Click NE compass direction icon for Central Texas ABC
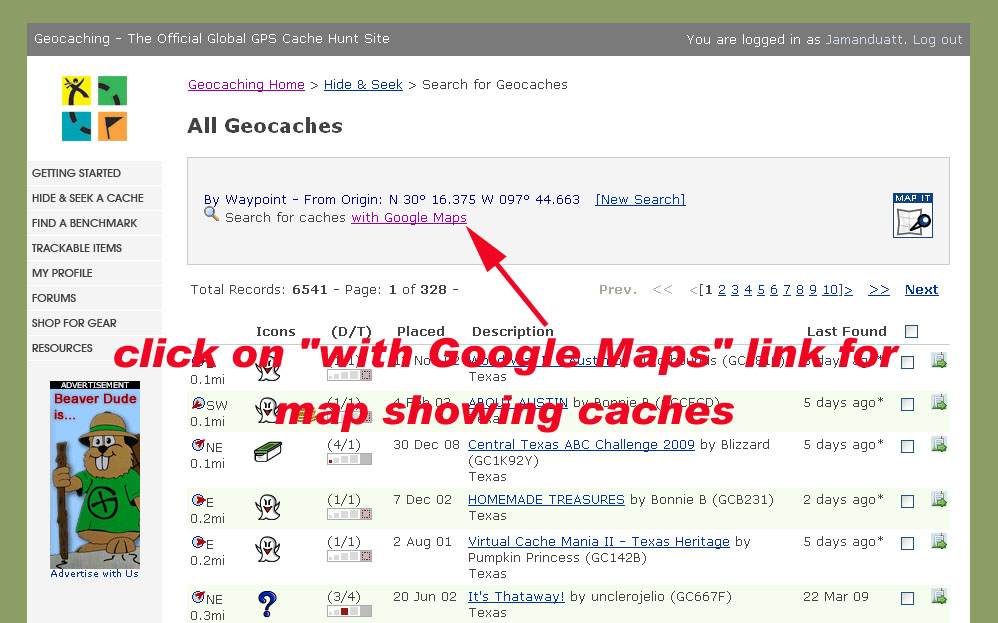 [198, 445]
